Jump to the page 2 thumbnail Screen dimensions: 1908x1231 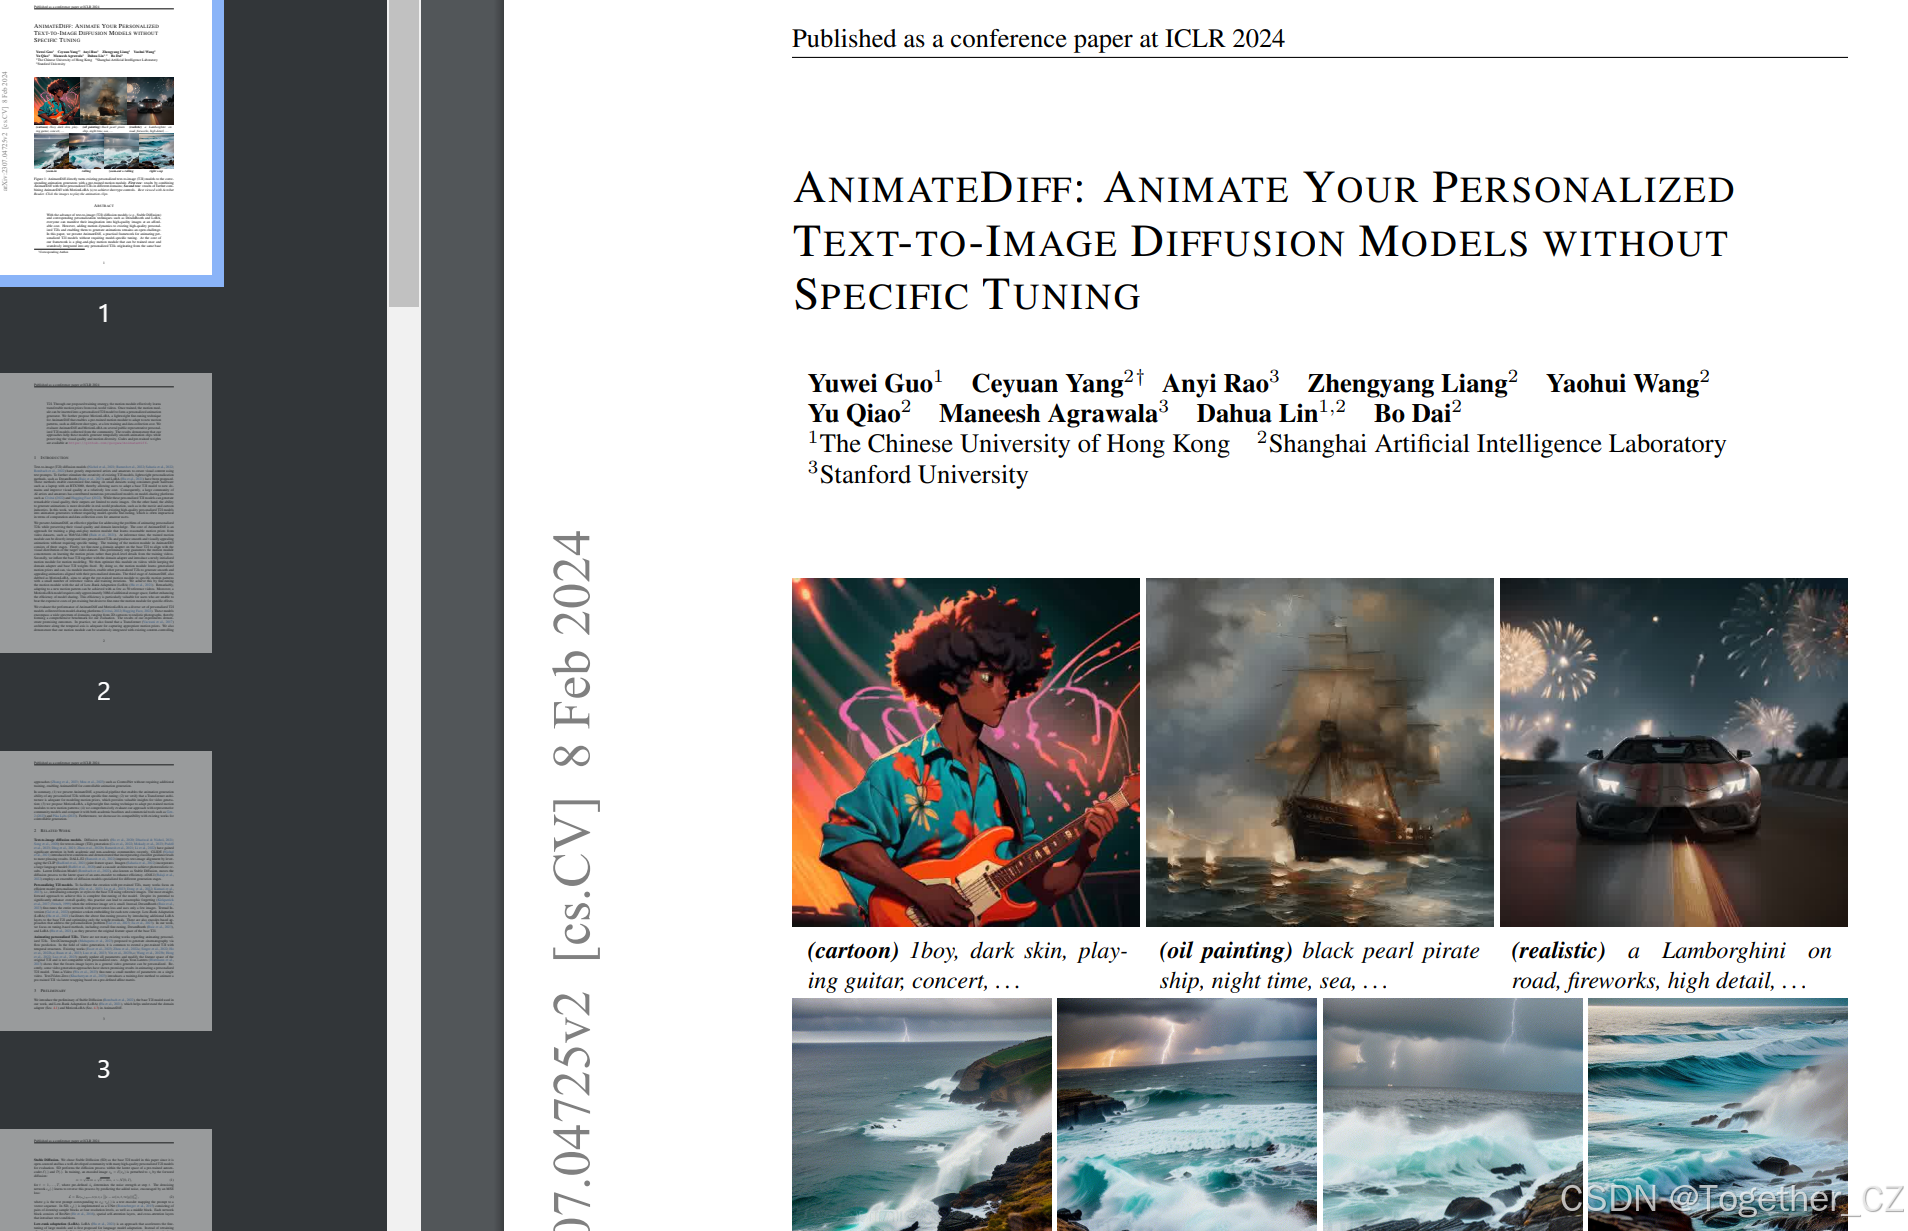[x=106, y=513]
